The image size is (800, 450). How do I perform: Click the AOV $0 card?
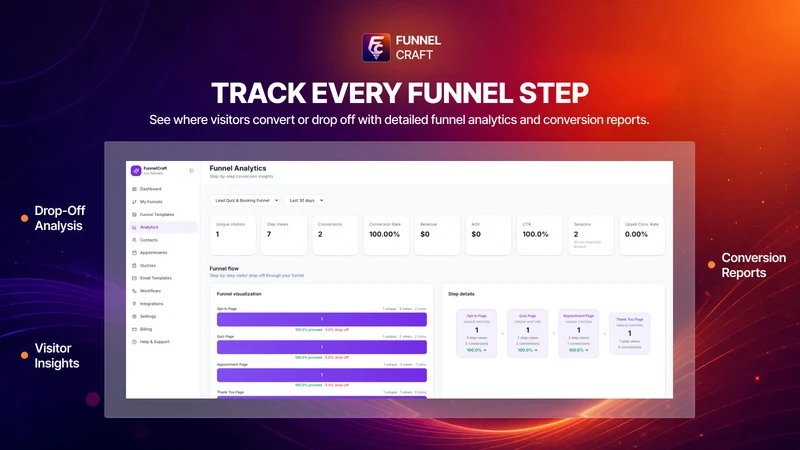[x=488, y=235]
